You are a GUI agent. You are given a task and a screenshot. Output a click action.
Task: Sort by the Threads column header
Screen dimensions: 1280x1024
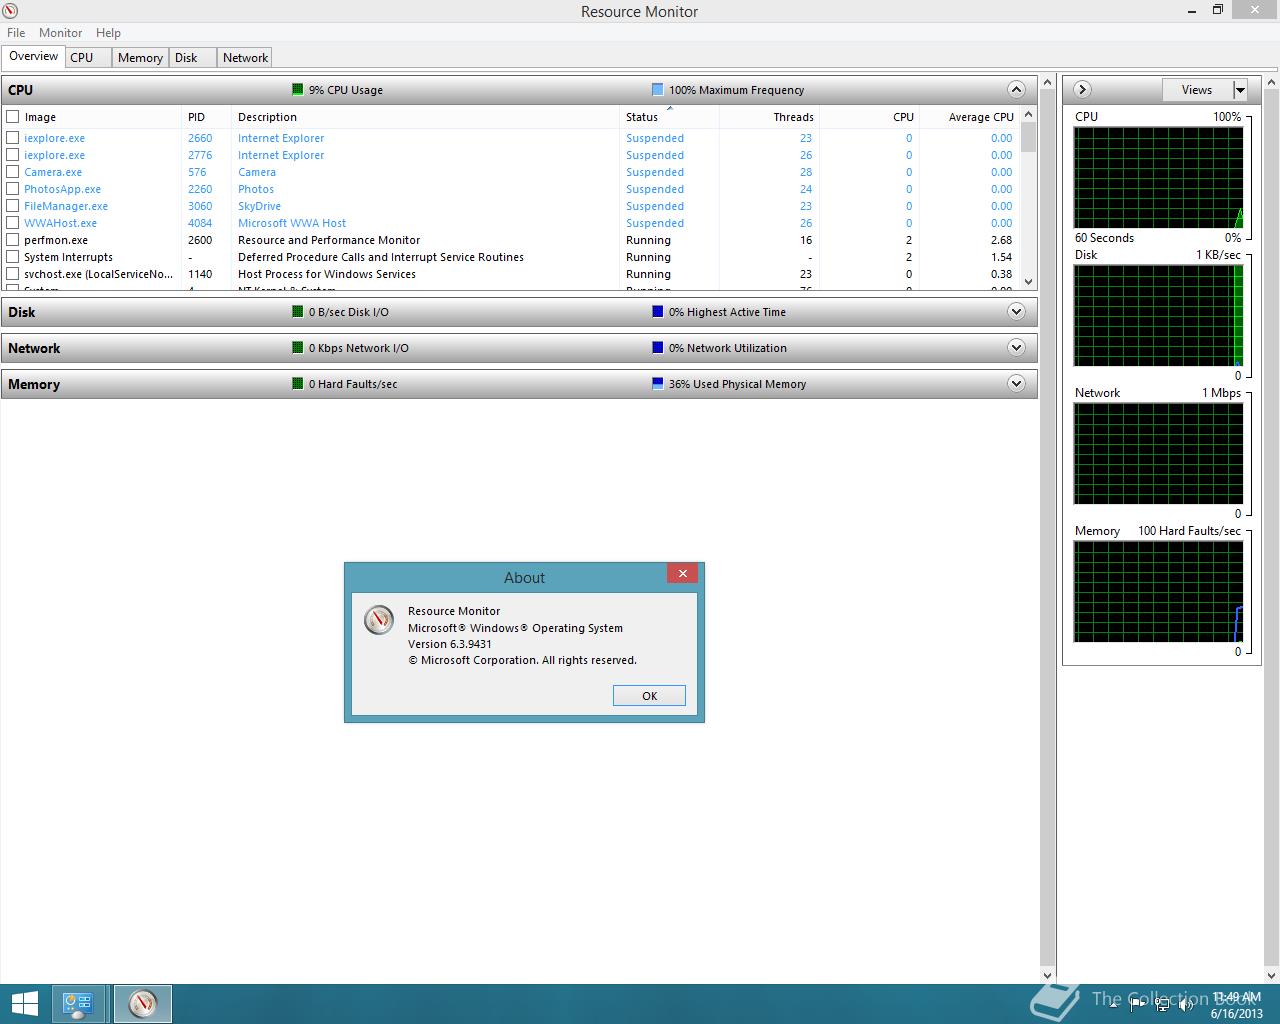(769, 117)
